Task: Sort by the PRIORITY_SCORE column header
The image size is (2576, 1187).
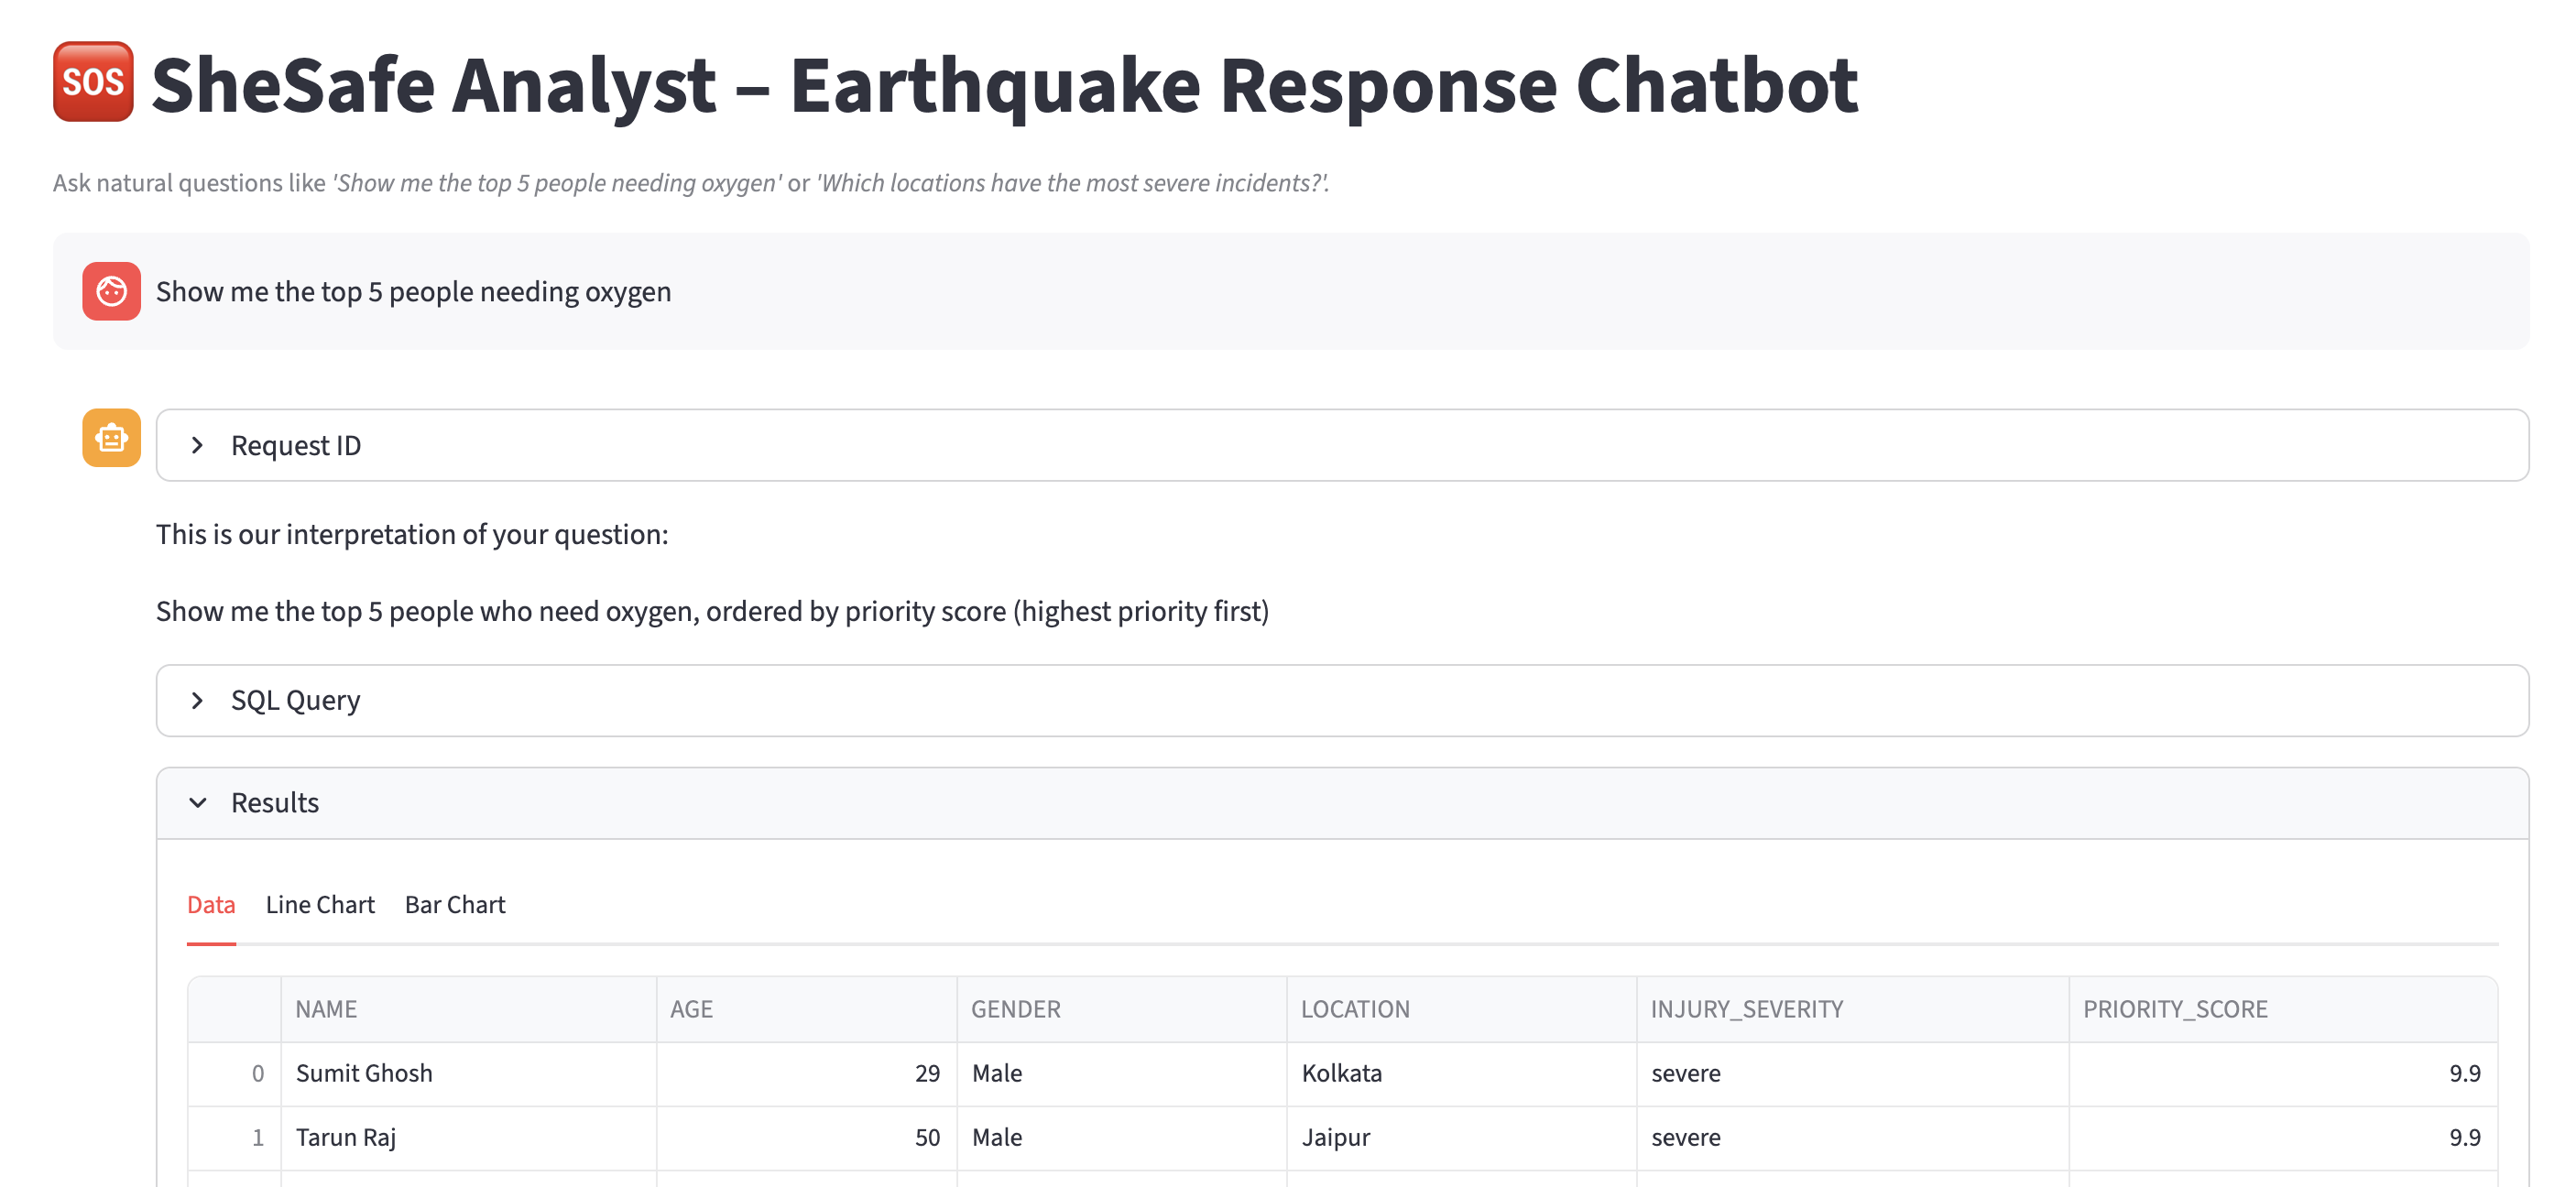Action: pos(2175,1009)
